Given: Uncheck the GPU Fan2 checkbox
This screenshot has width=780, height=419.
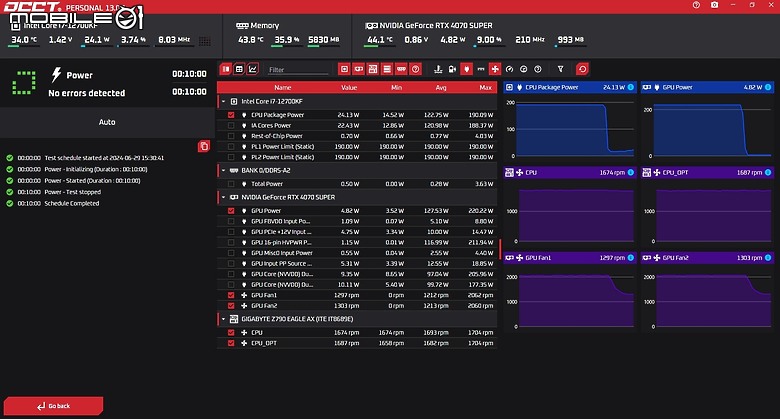Looking at the screenshot, I should tap(231, 306).
